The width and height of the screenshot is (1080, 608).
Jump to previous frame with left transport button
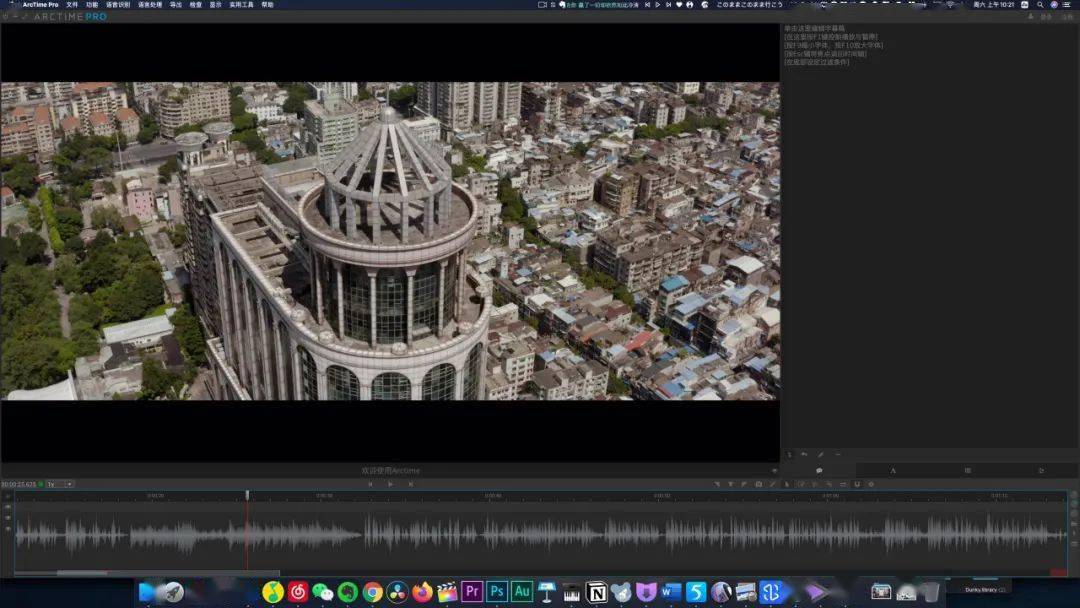tap(371, 484)
